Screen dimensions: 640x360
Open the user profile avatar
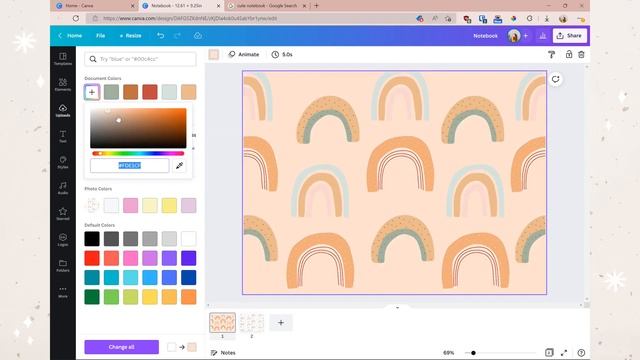pos(514,36)
